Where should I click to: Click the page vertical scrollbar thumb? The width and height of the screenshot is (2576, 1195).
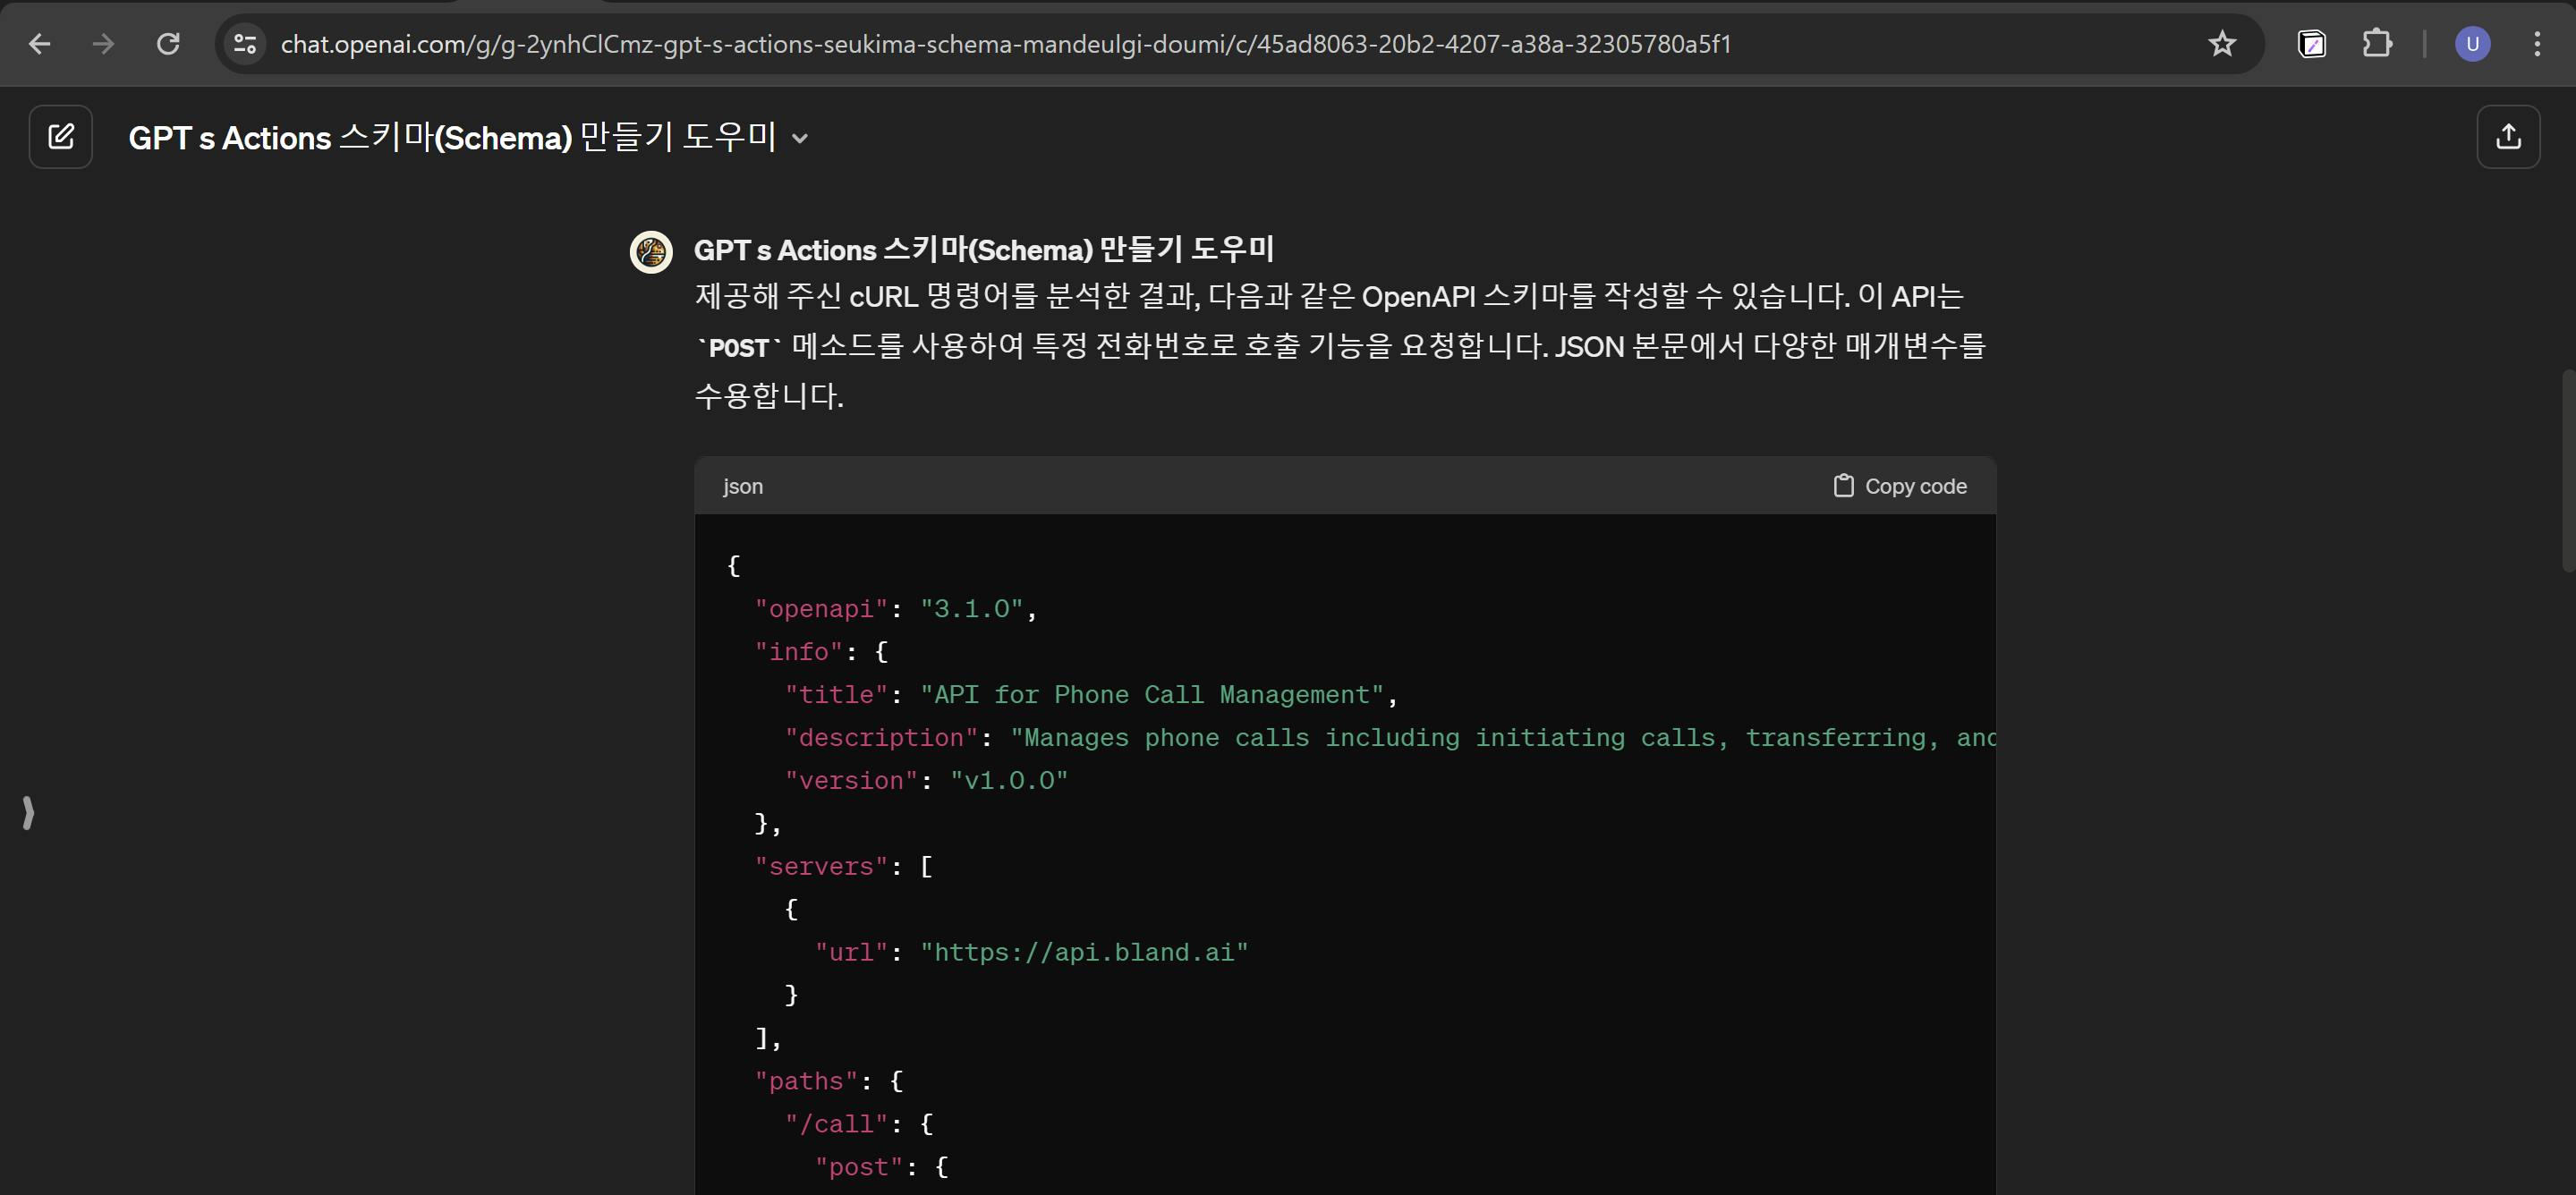coord(2567,470)
